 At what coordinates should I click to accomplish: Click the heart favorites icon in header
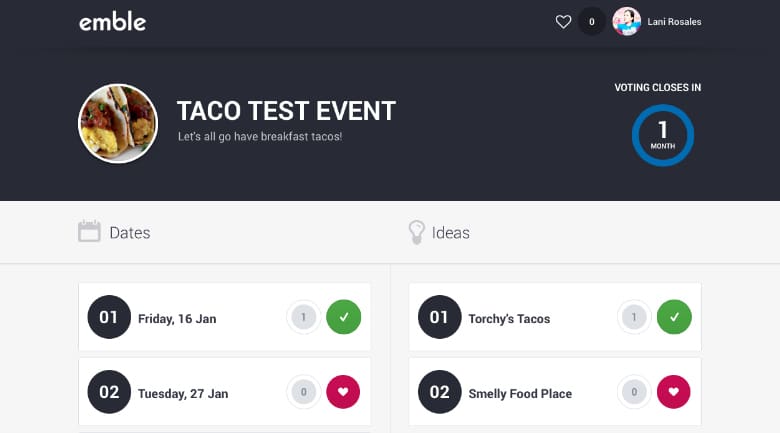[x=564, y=21]
